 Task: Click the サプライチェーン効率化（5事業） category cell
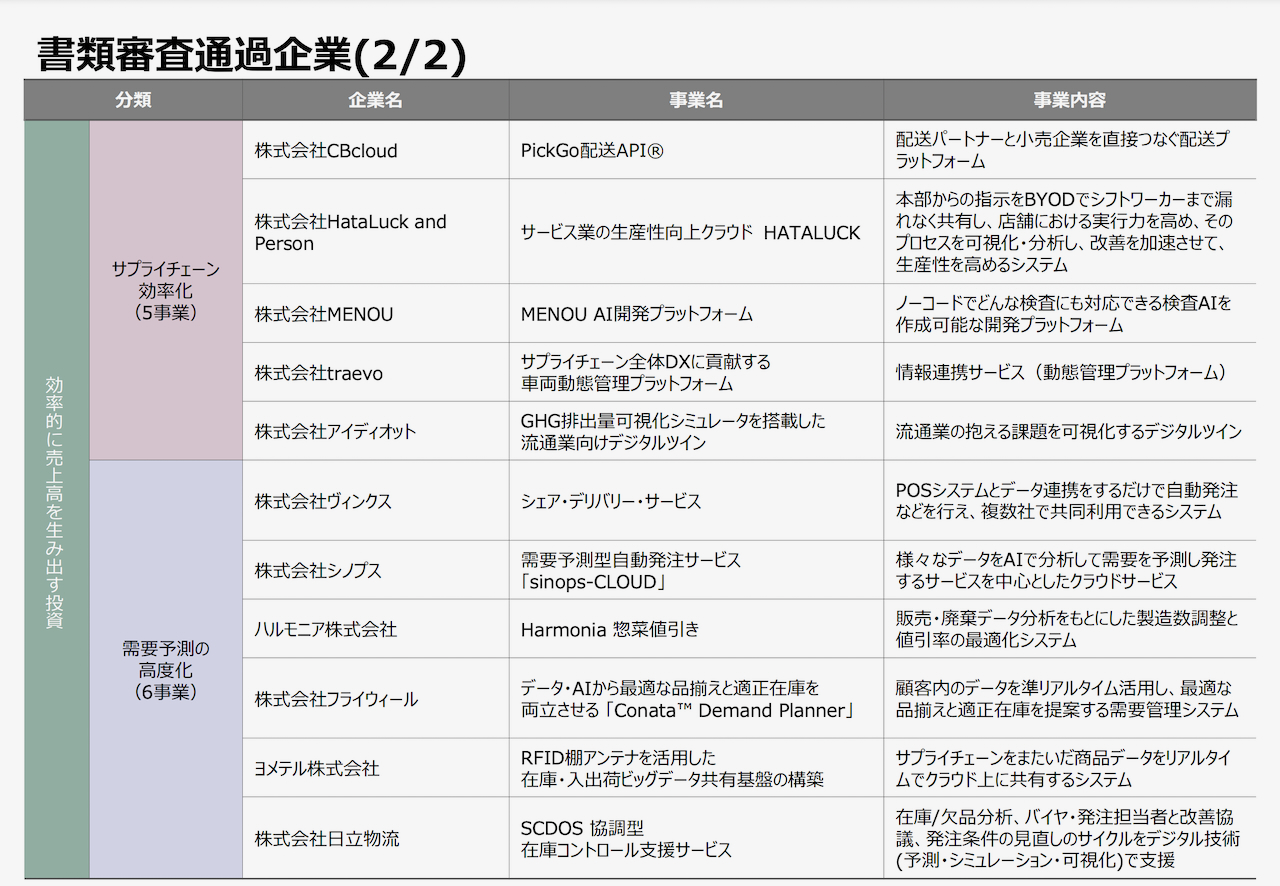point(166,290)
